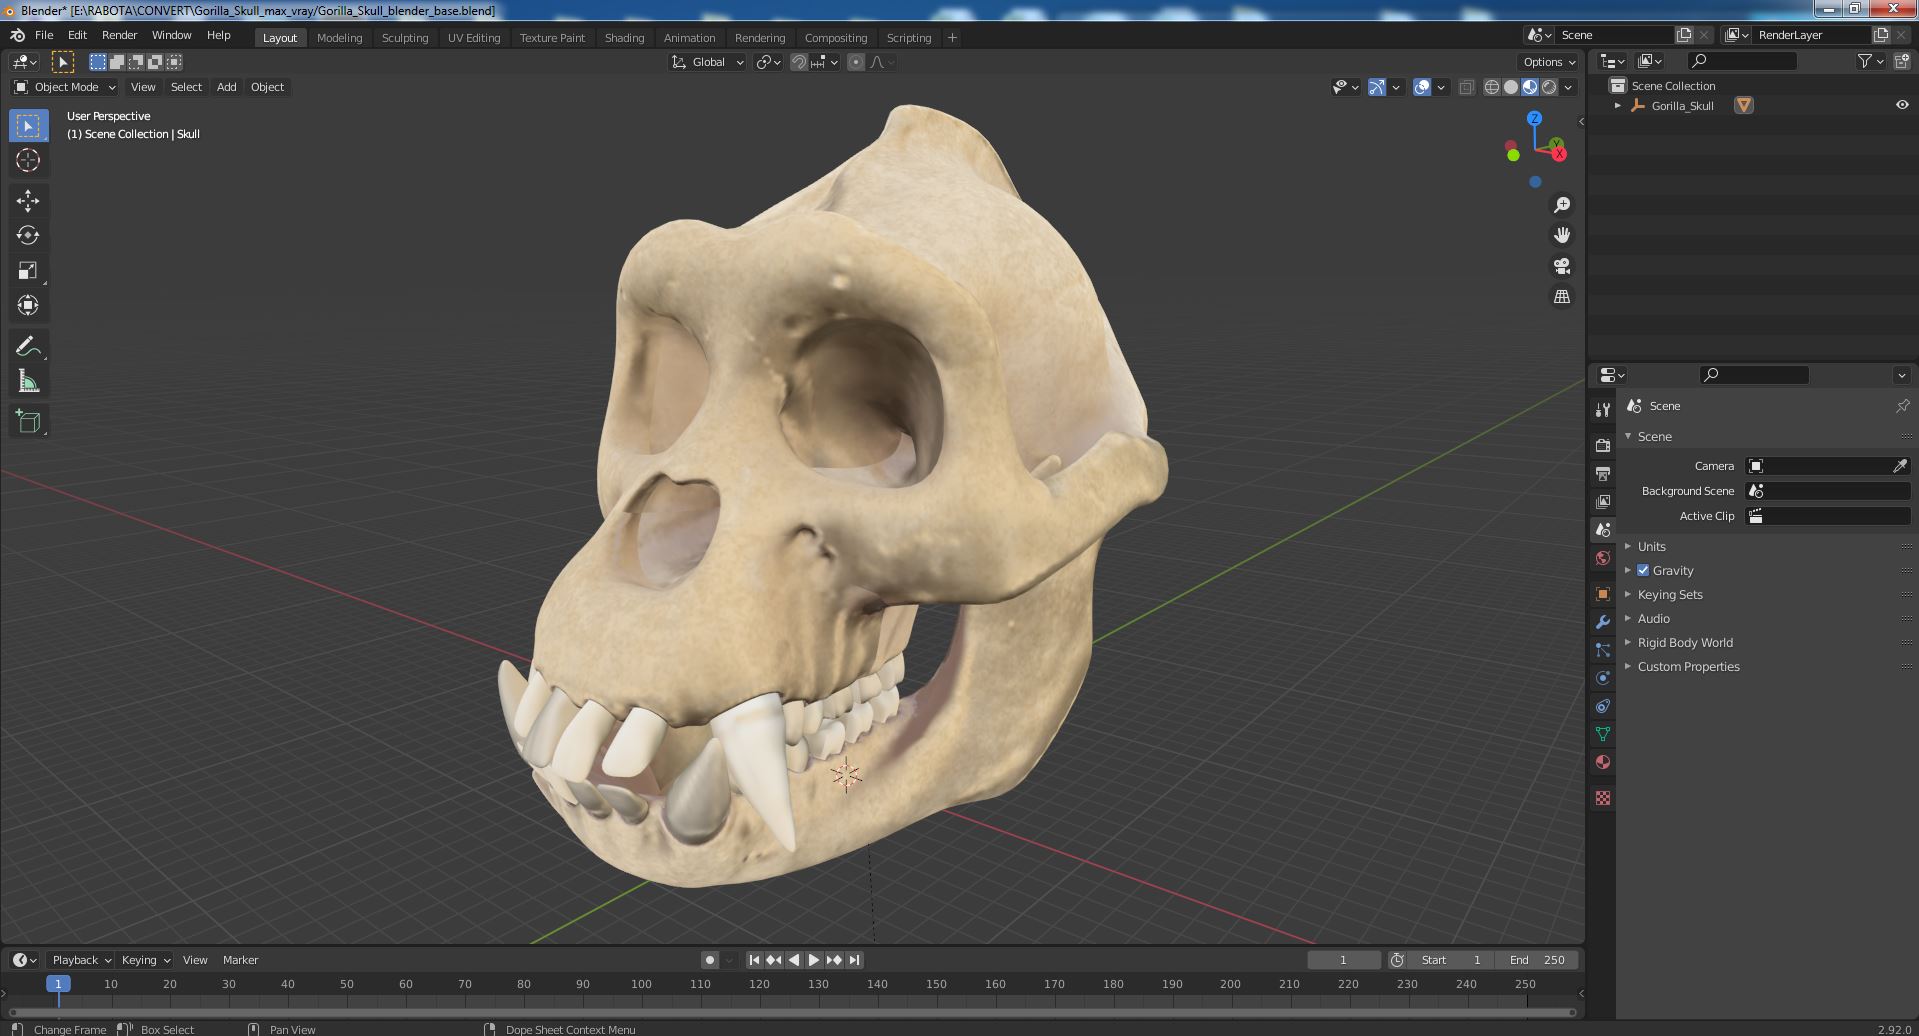Open the viewport Options dropdown

(x=1549, y=62)
